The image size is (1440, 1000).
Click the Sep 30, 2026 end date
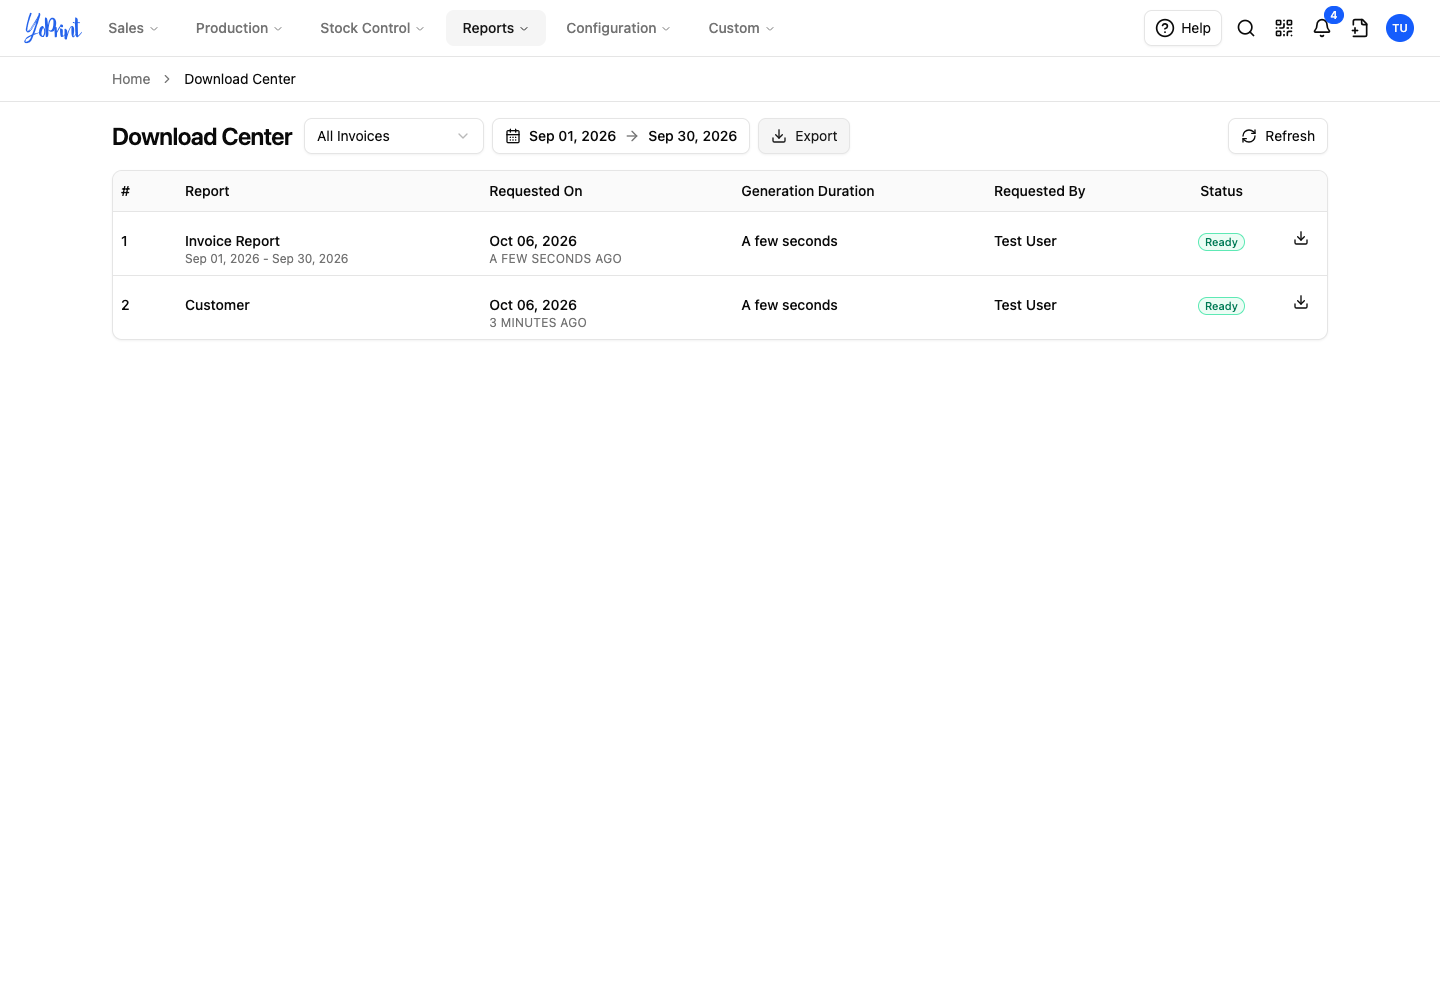(692, 136)
